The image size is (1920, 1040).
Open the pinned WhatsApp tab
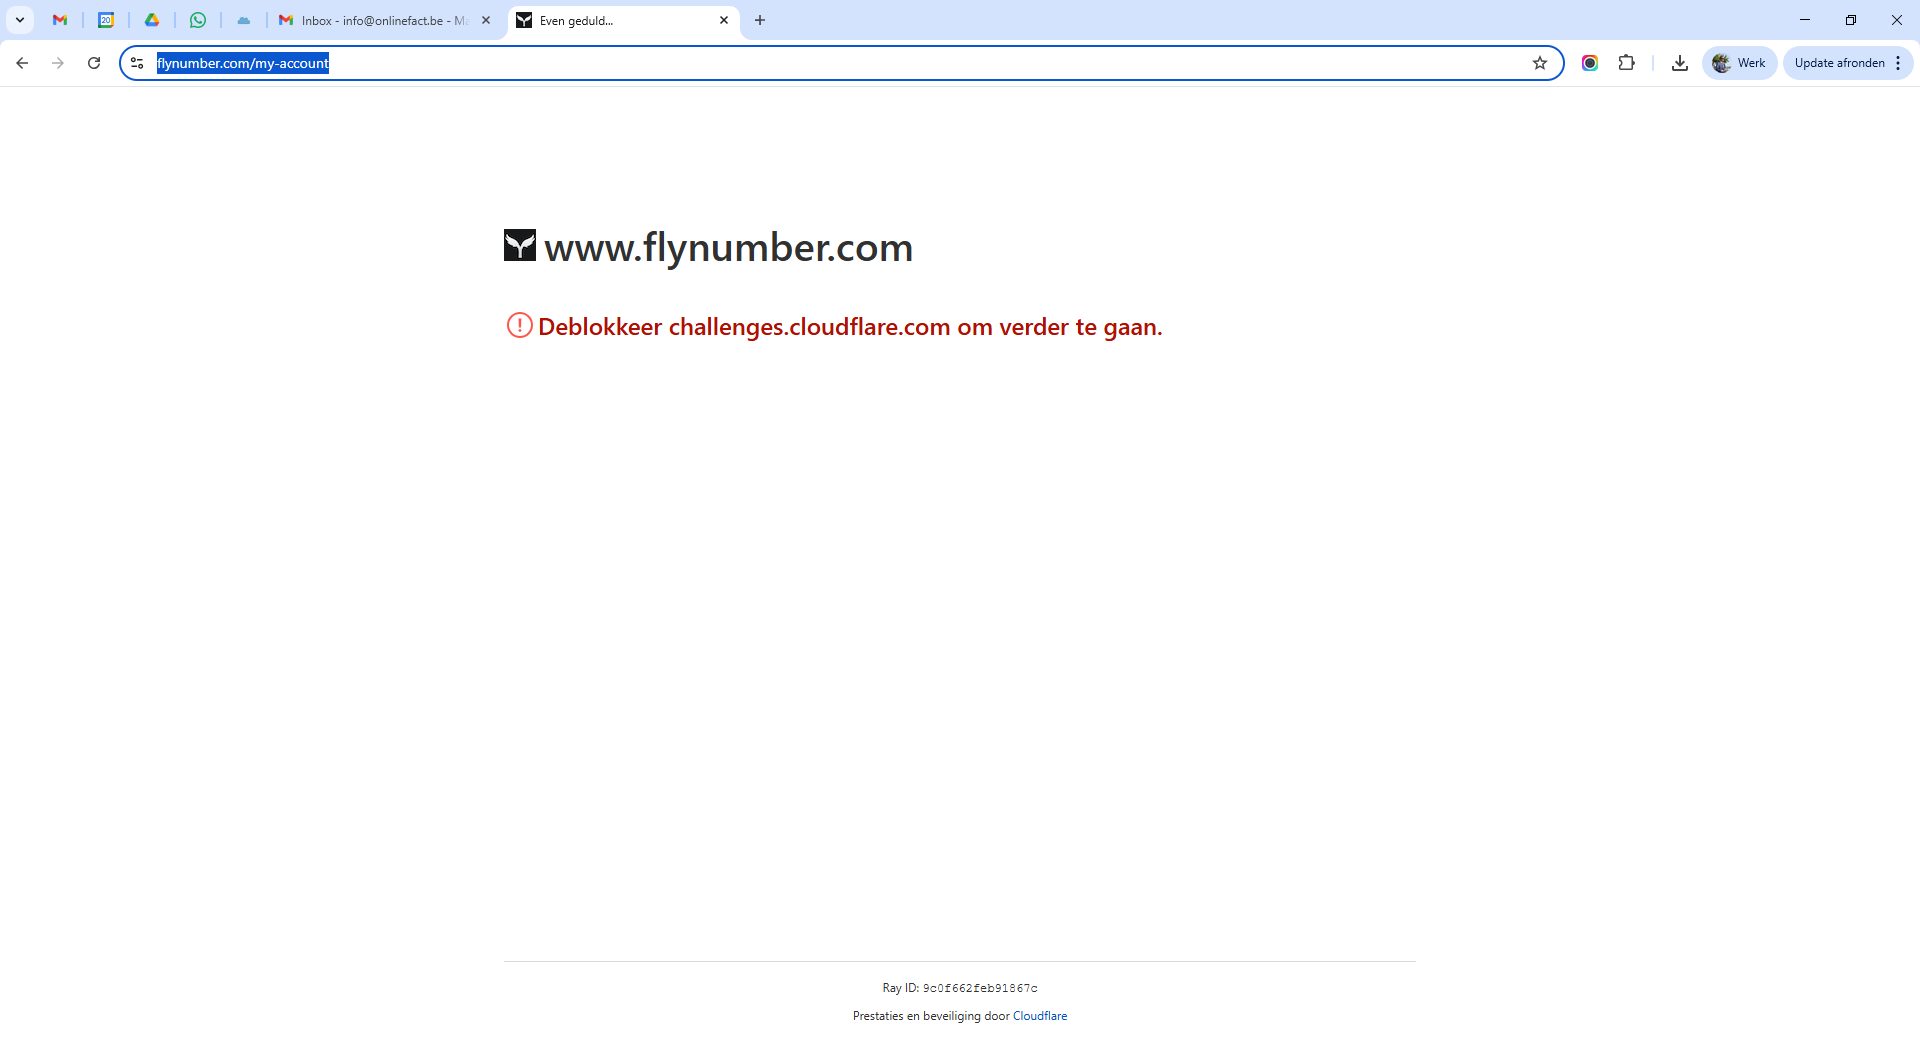198,20
